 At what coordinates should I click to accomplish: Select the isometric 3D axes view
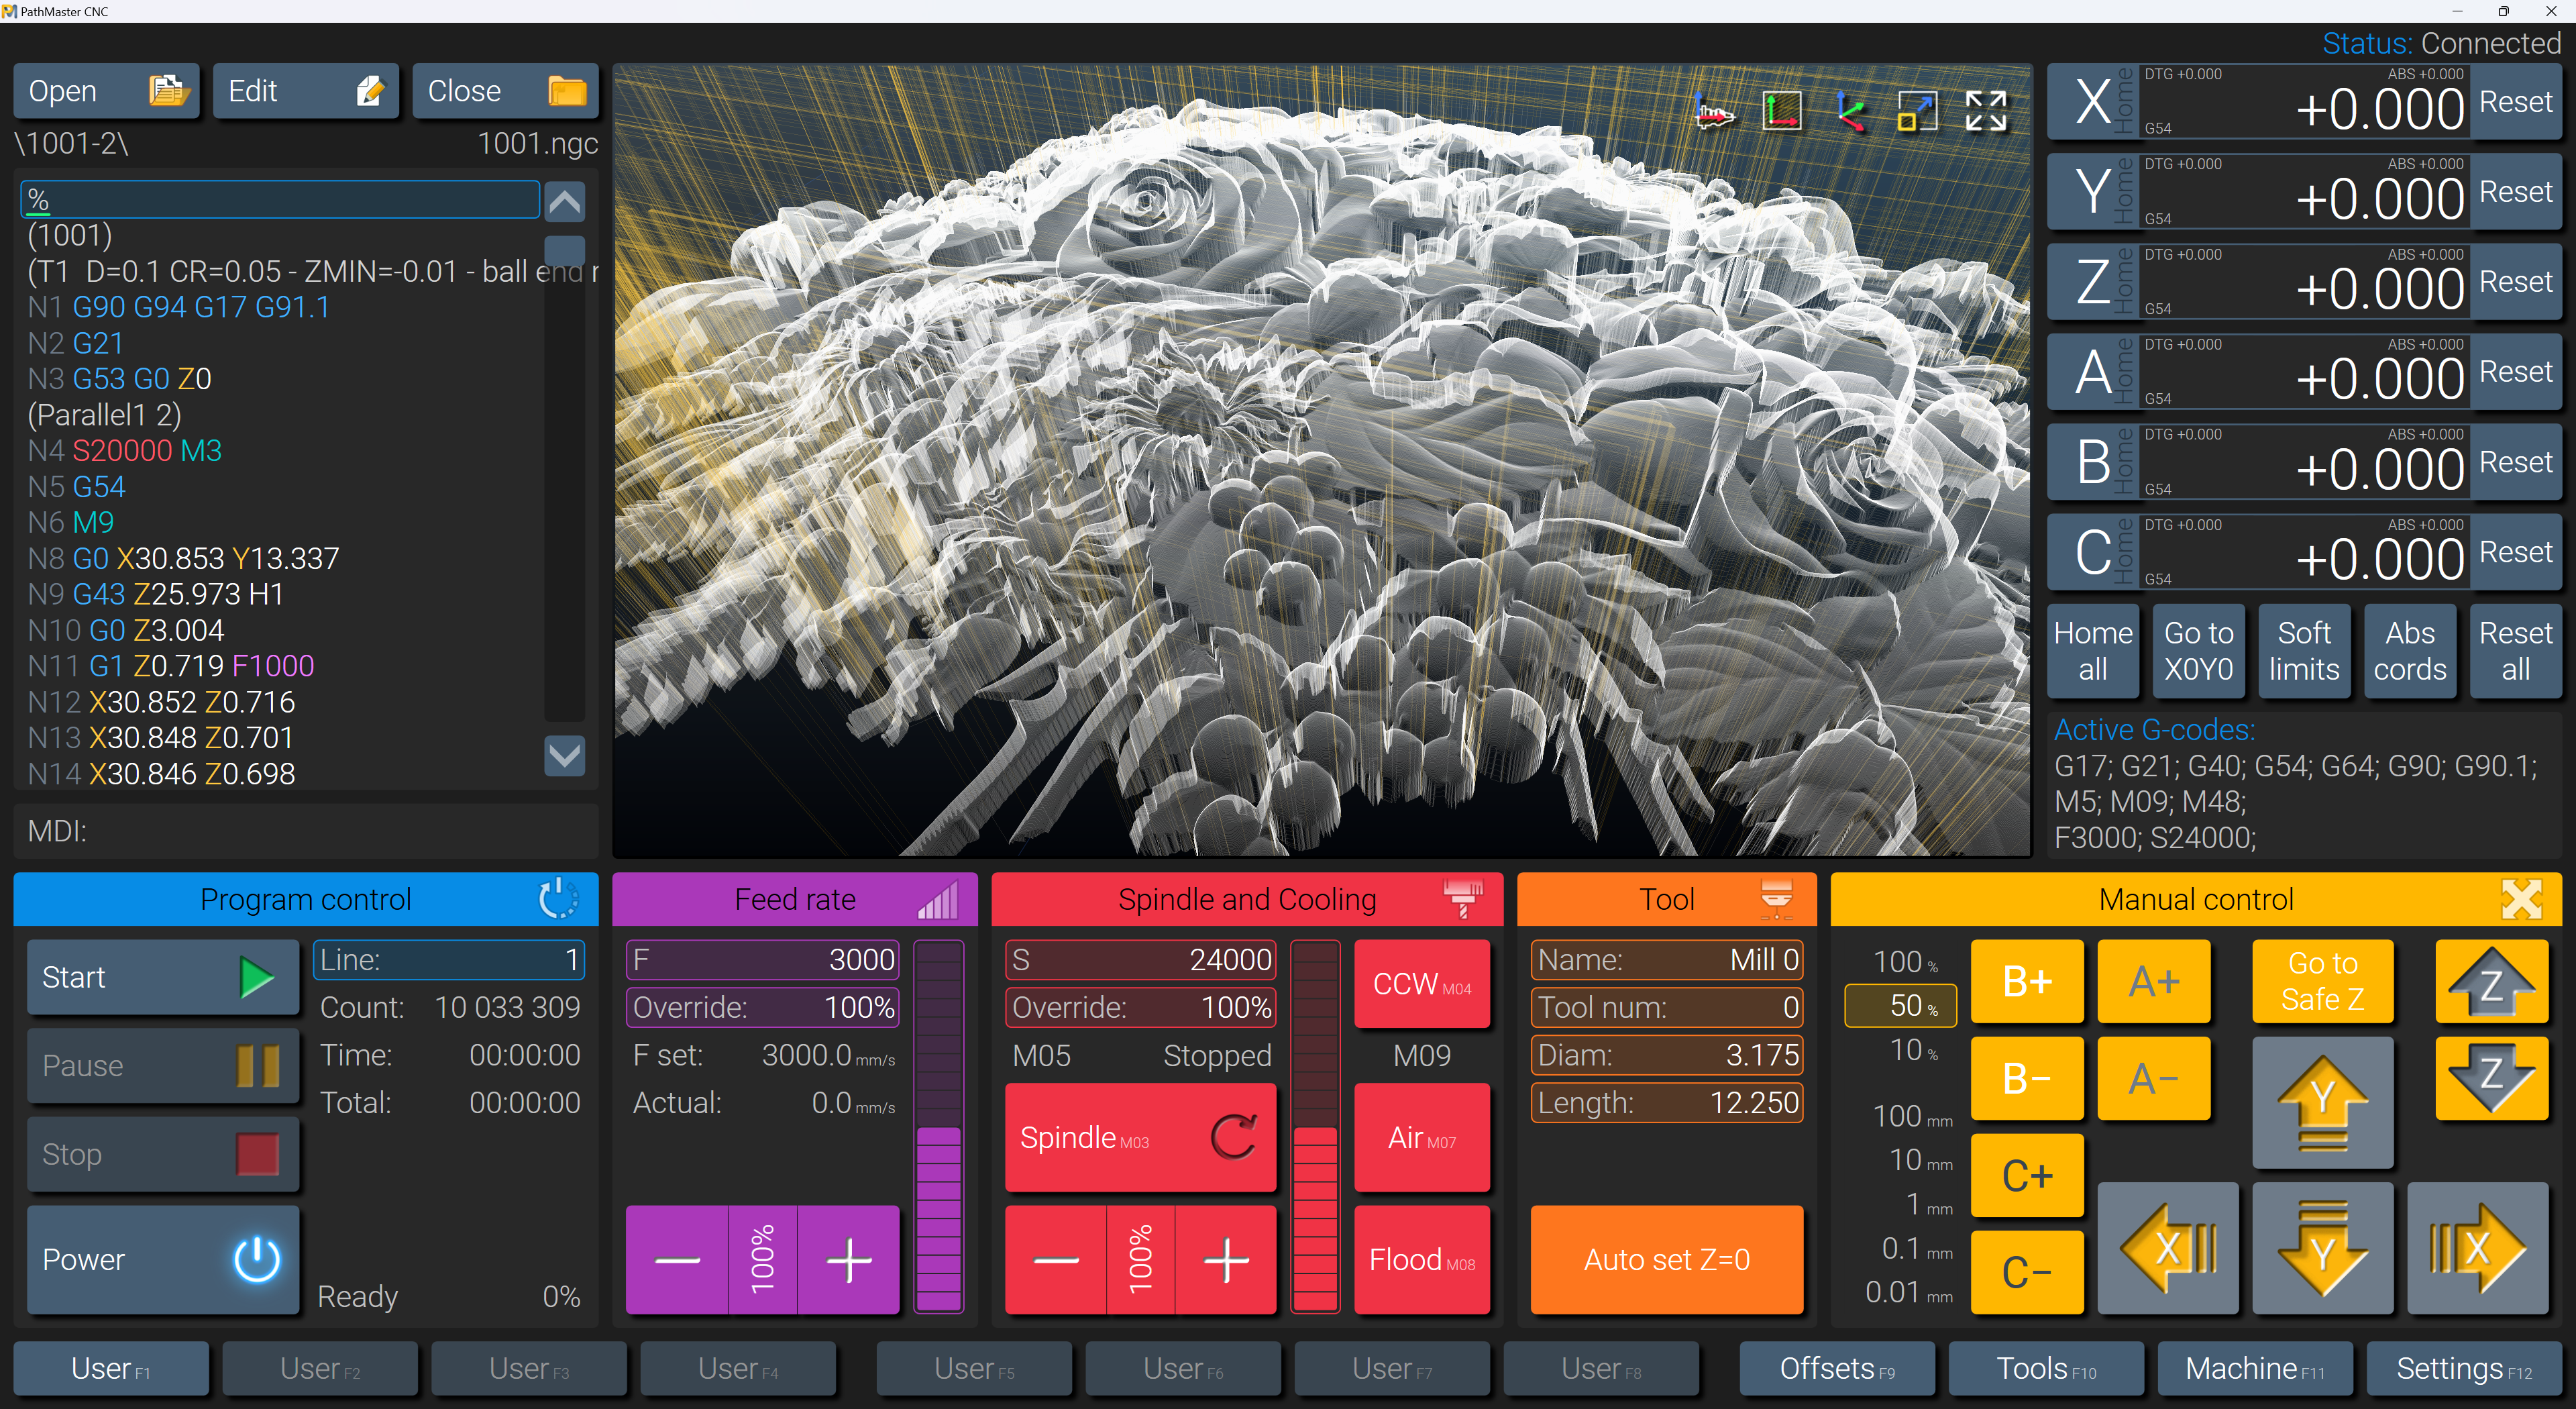point(1850,111)
